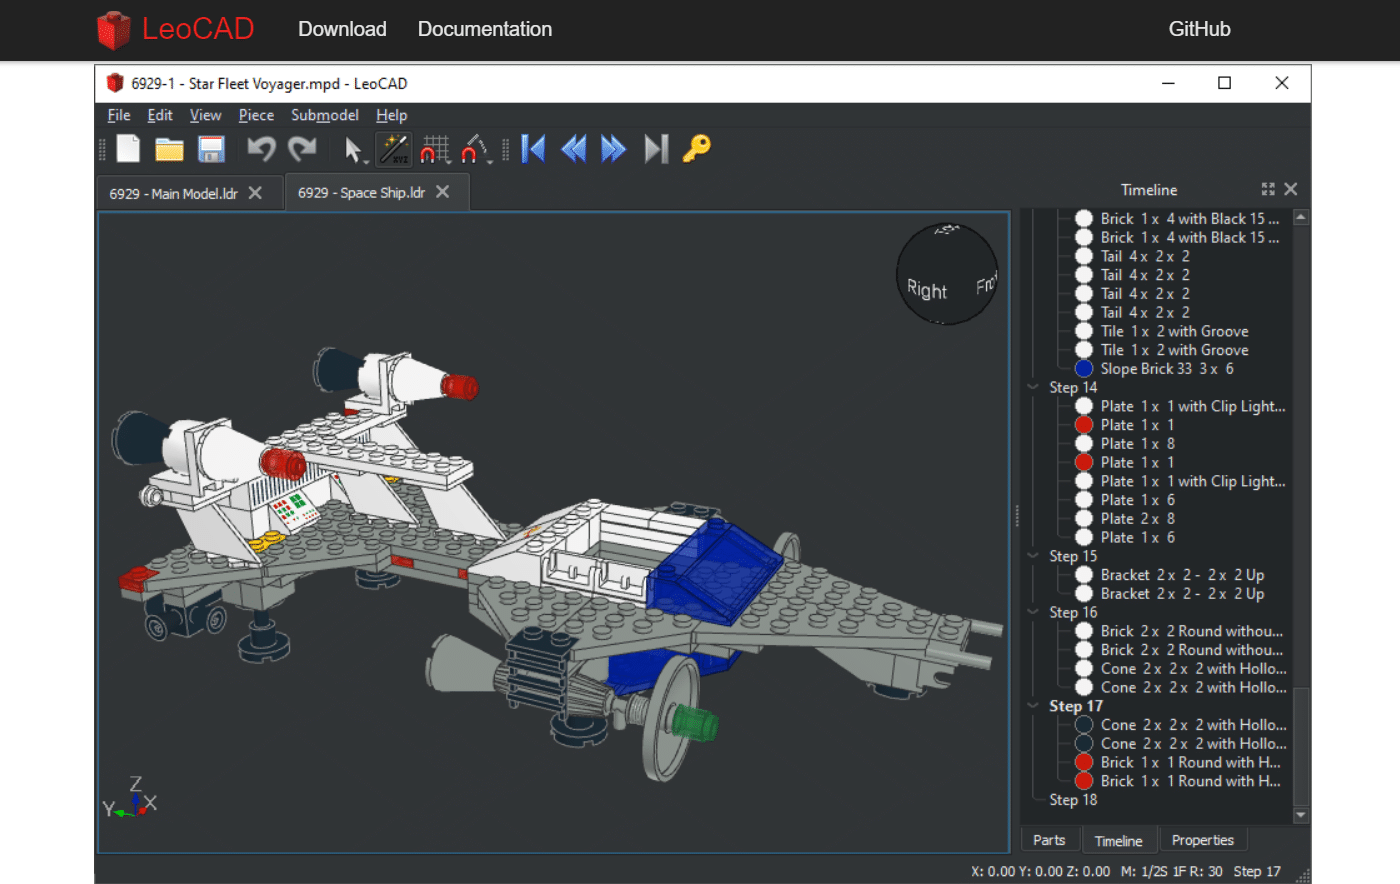Click the toolbar drag handle before New icon

tap(102, 150)
